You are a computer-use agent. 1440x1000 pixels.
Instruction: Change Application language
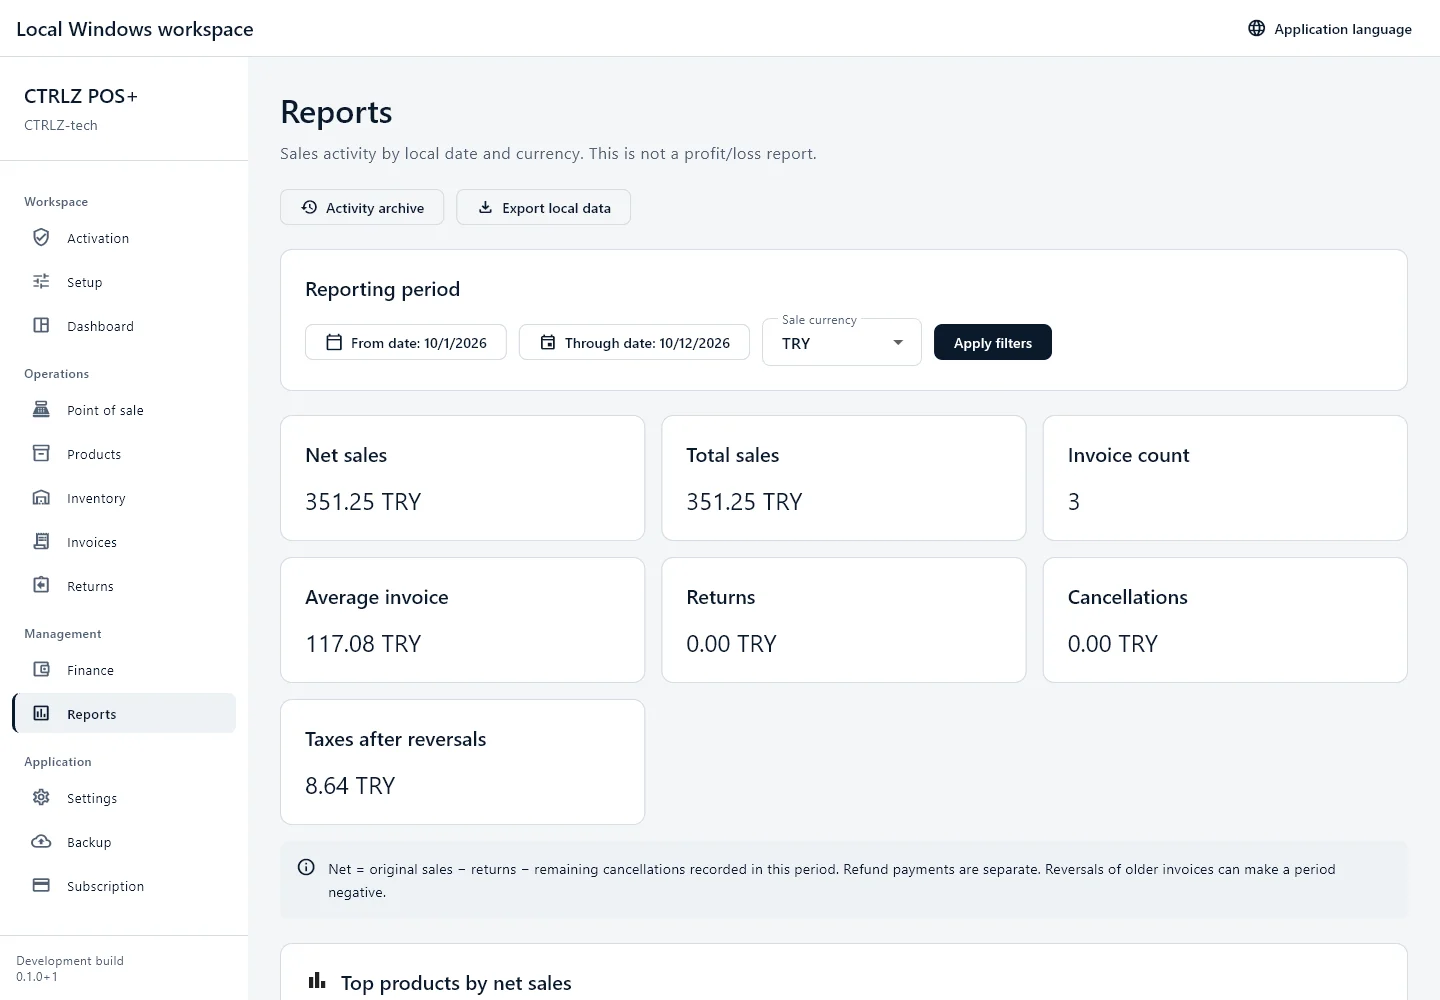(1330, 29)
